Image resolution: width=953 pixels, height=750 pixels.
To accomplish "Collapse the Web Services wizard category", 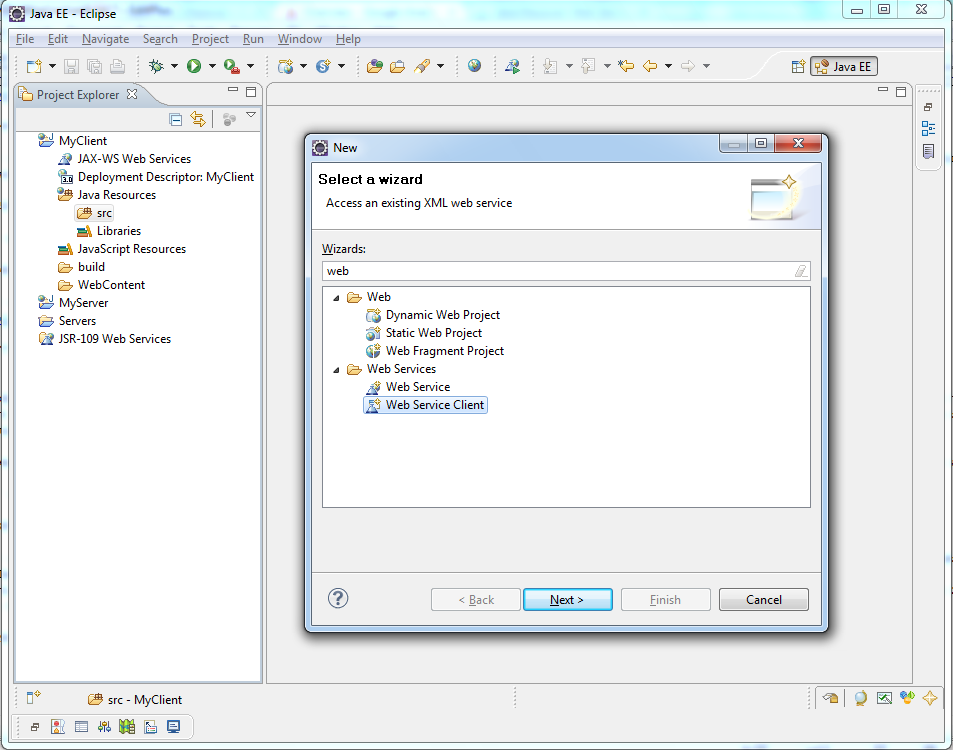I will (336, 369).
